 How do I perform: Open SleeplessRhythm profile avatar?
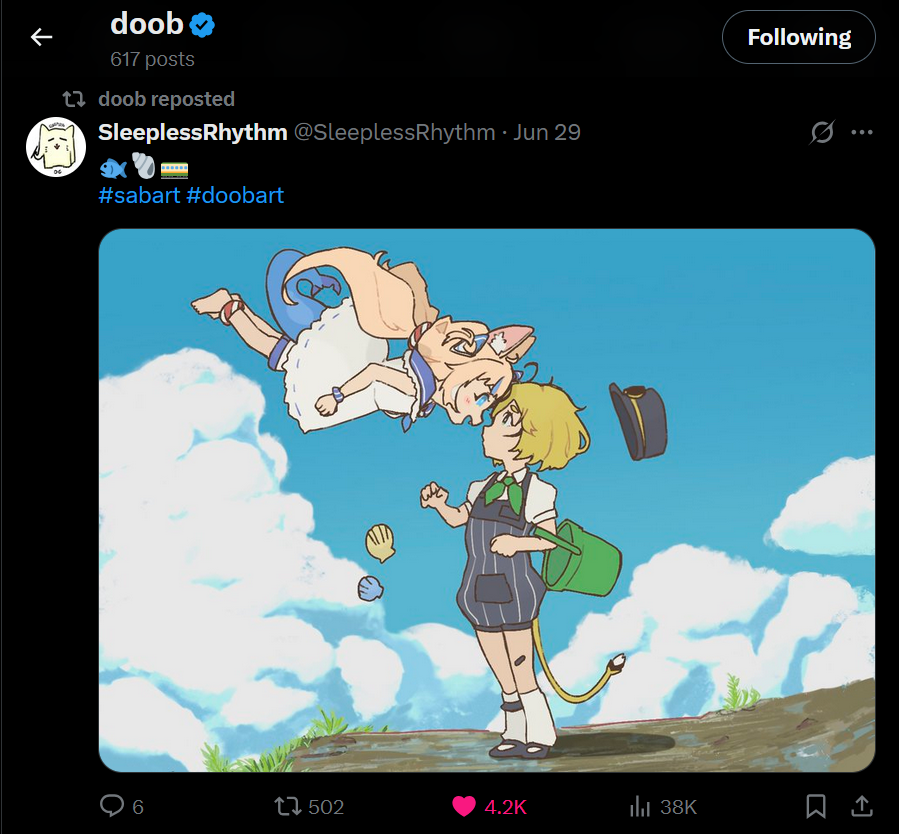tap(55, 147)
